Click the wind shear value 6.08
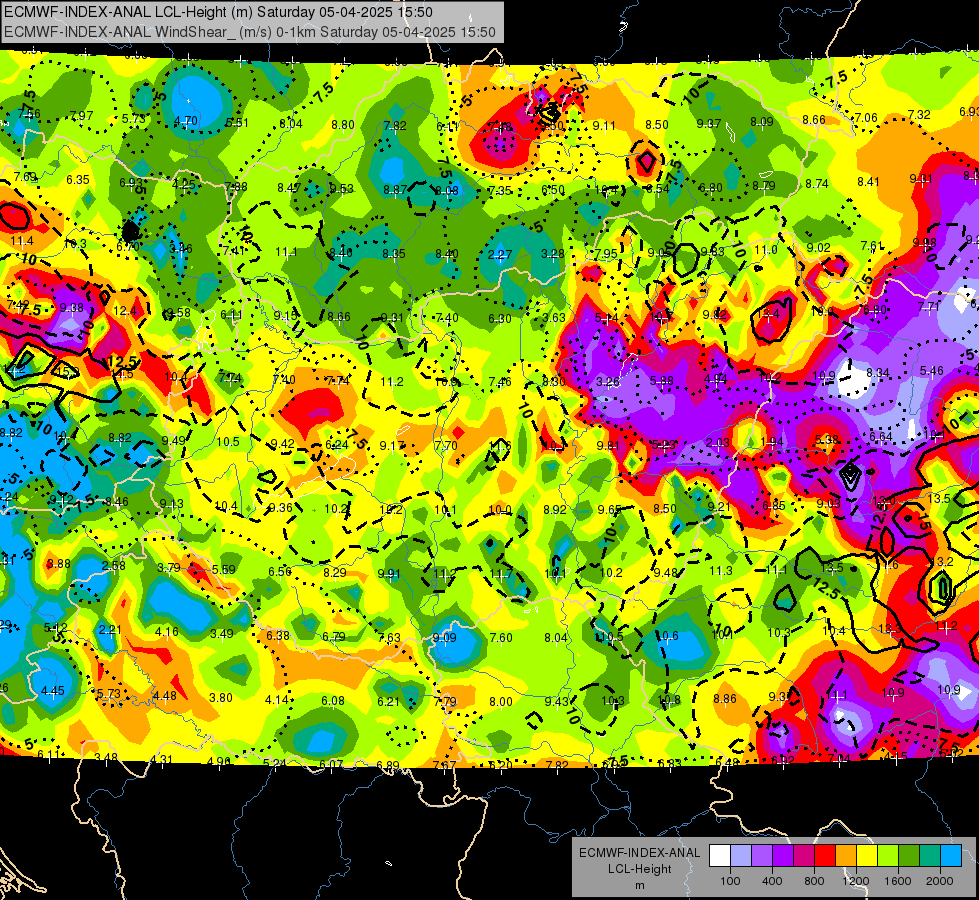The image size is (979, 900). [333, 701]
